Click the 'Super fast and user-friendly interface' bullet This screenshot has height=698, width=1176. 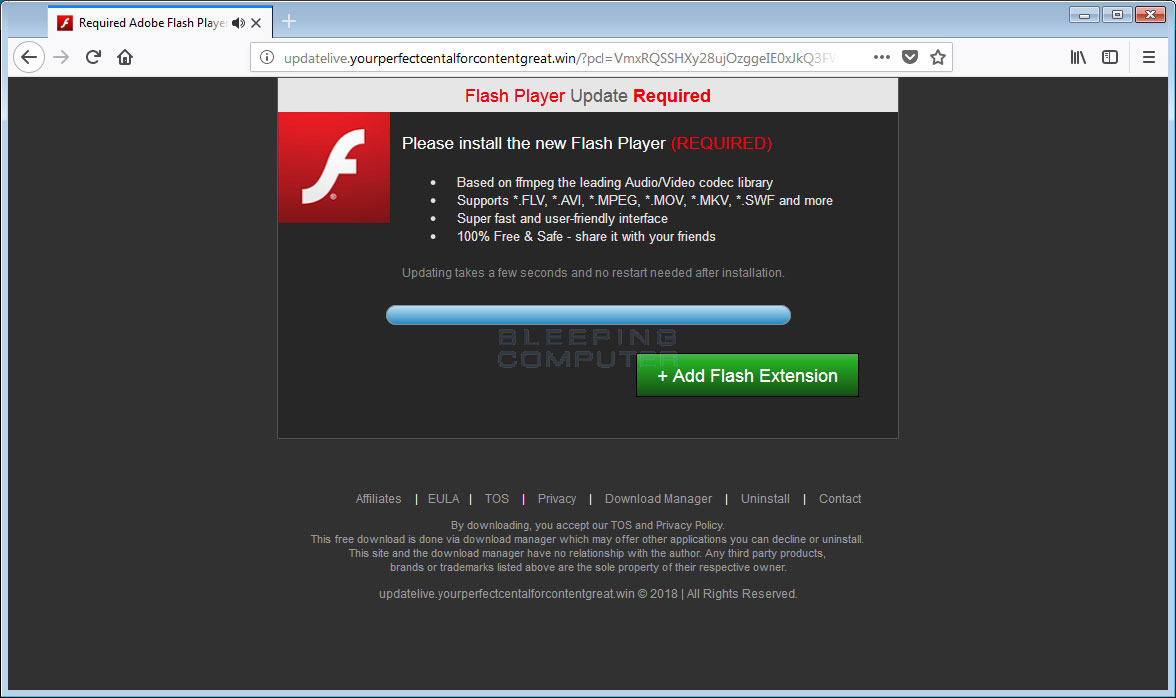[562, 218]
